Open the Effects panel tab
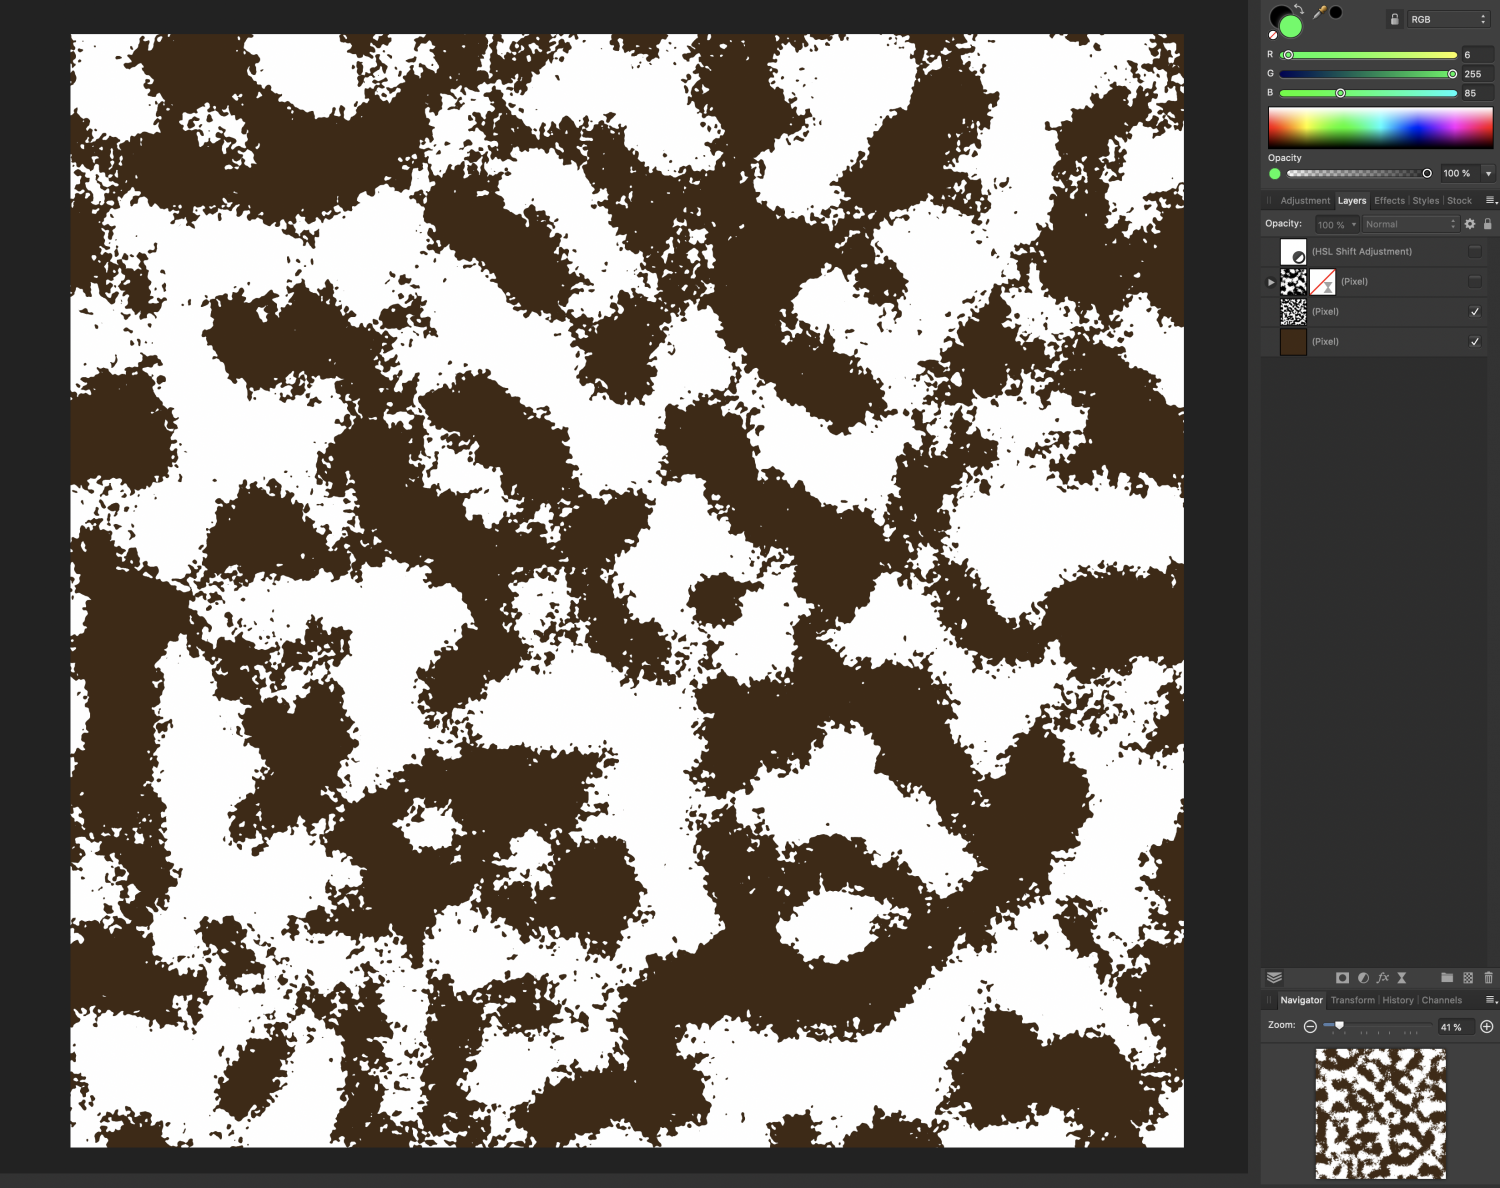The width and height of the screenshot is (1500, 1188). coord(1389,200)
